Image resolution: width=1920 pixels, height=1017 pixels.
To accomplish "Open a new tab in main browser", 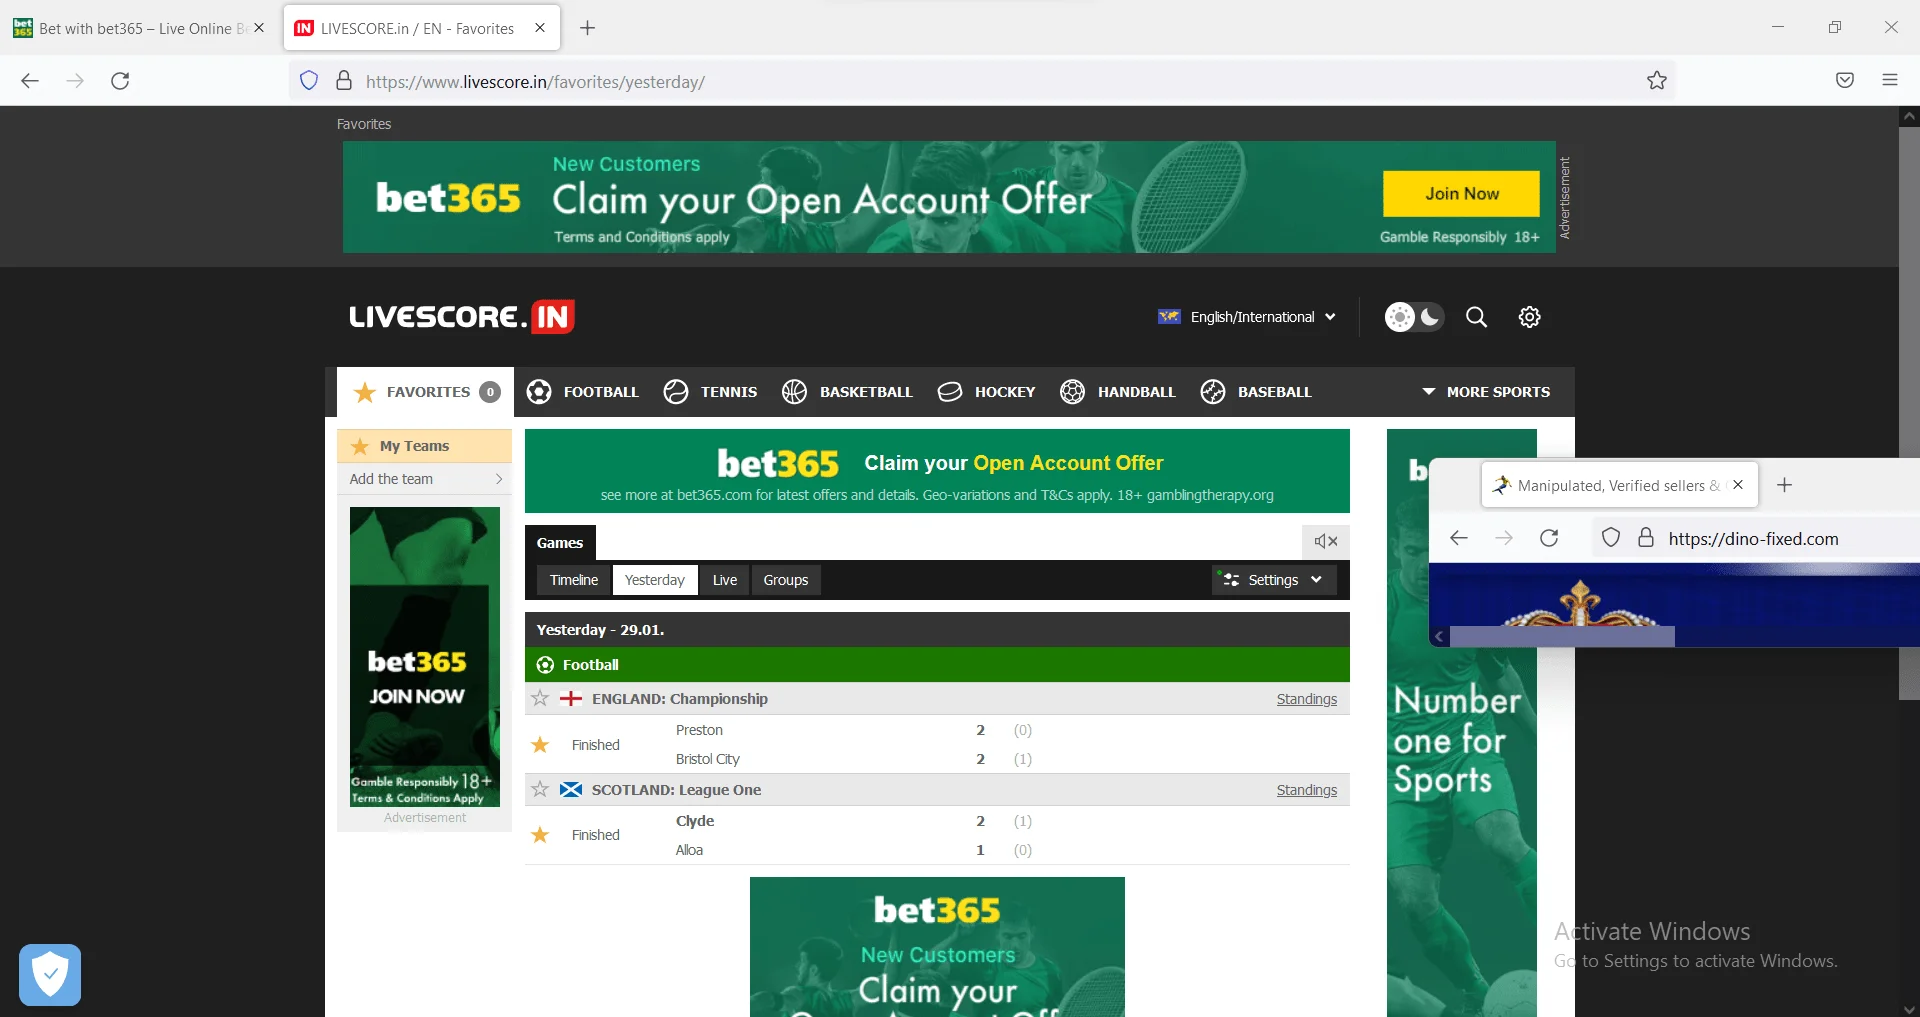I will pyautogui.click(x=588, y=28).
